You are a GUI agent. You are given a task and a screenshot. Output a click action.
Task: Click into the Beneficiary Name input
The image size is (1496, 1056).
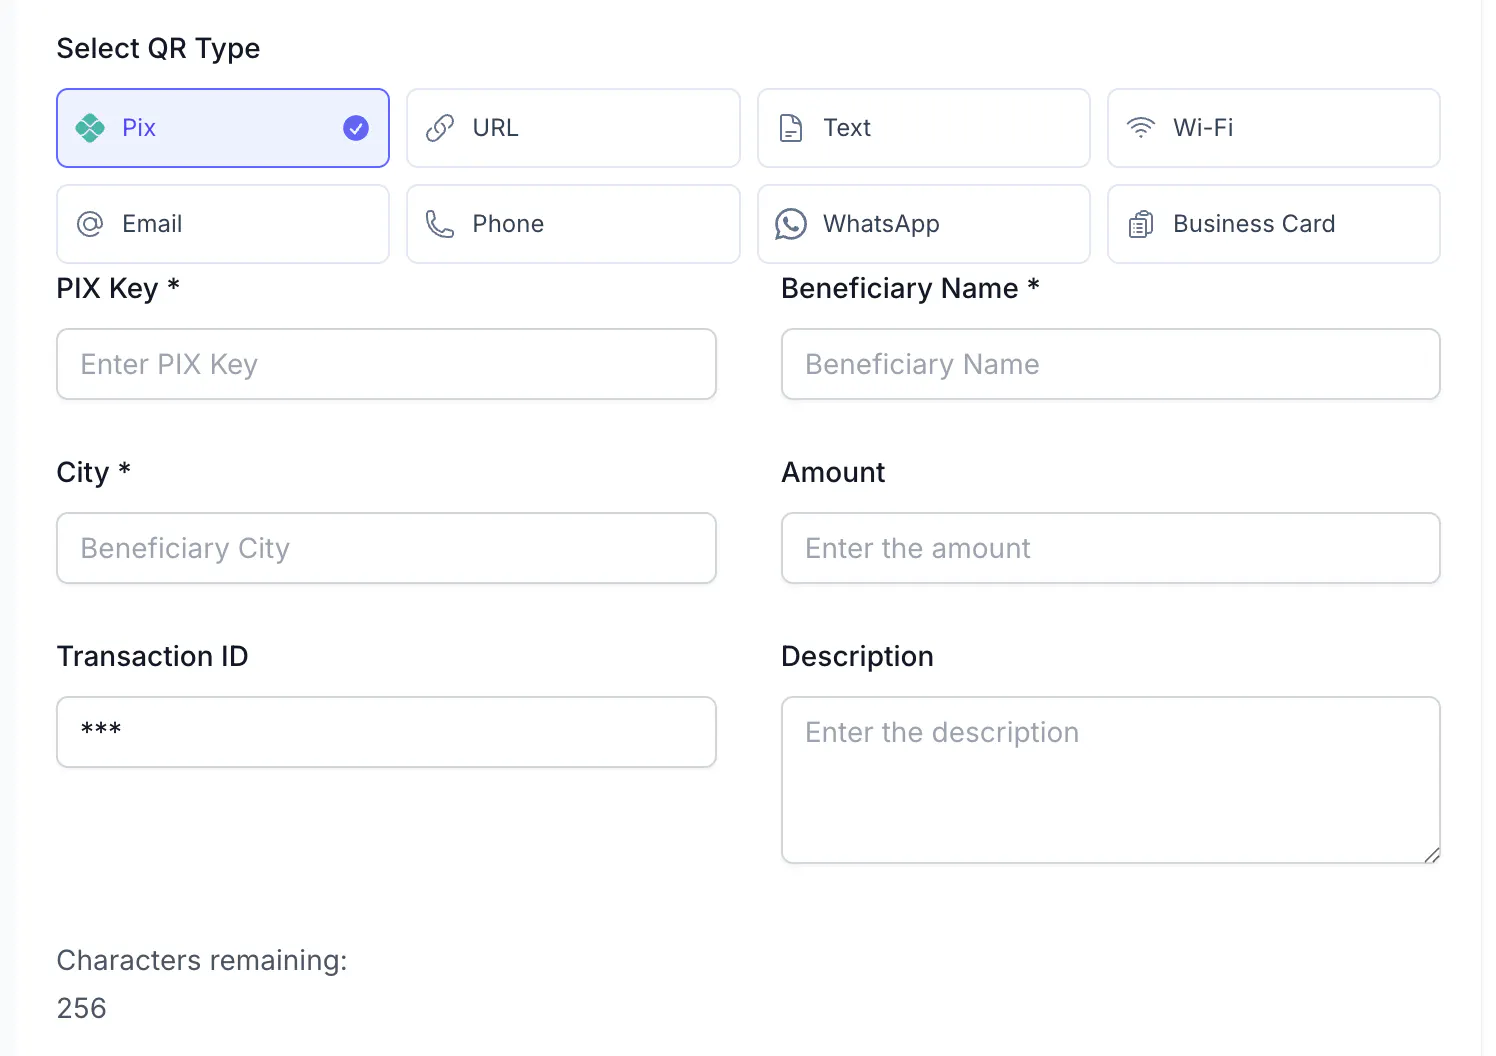(1111, 364)
